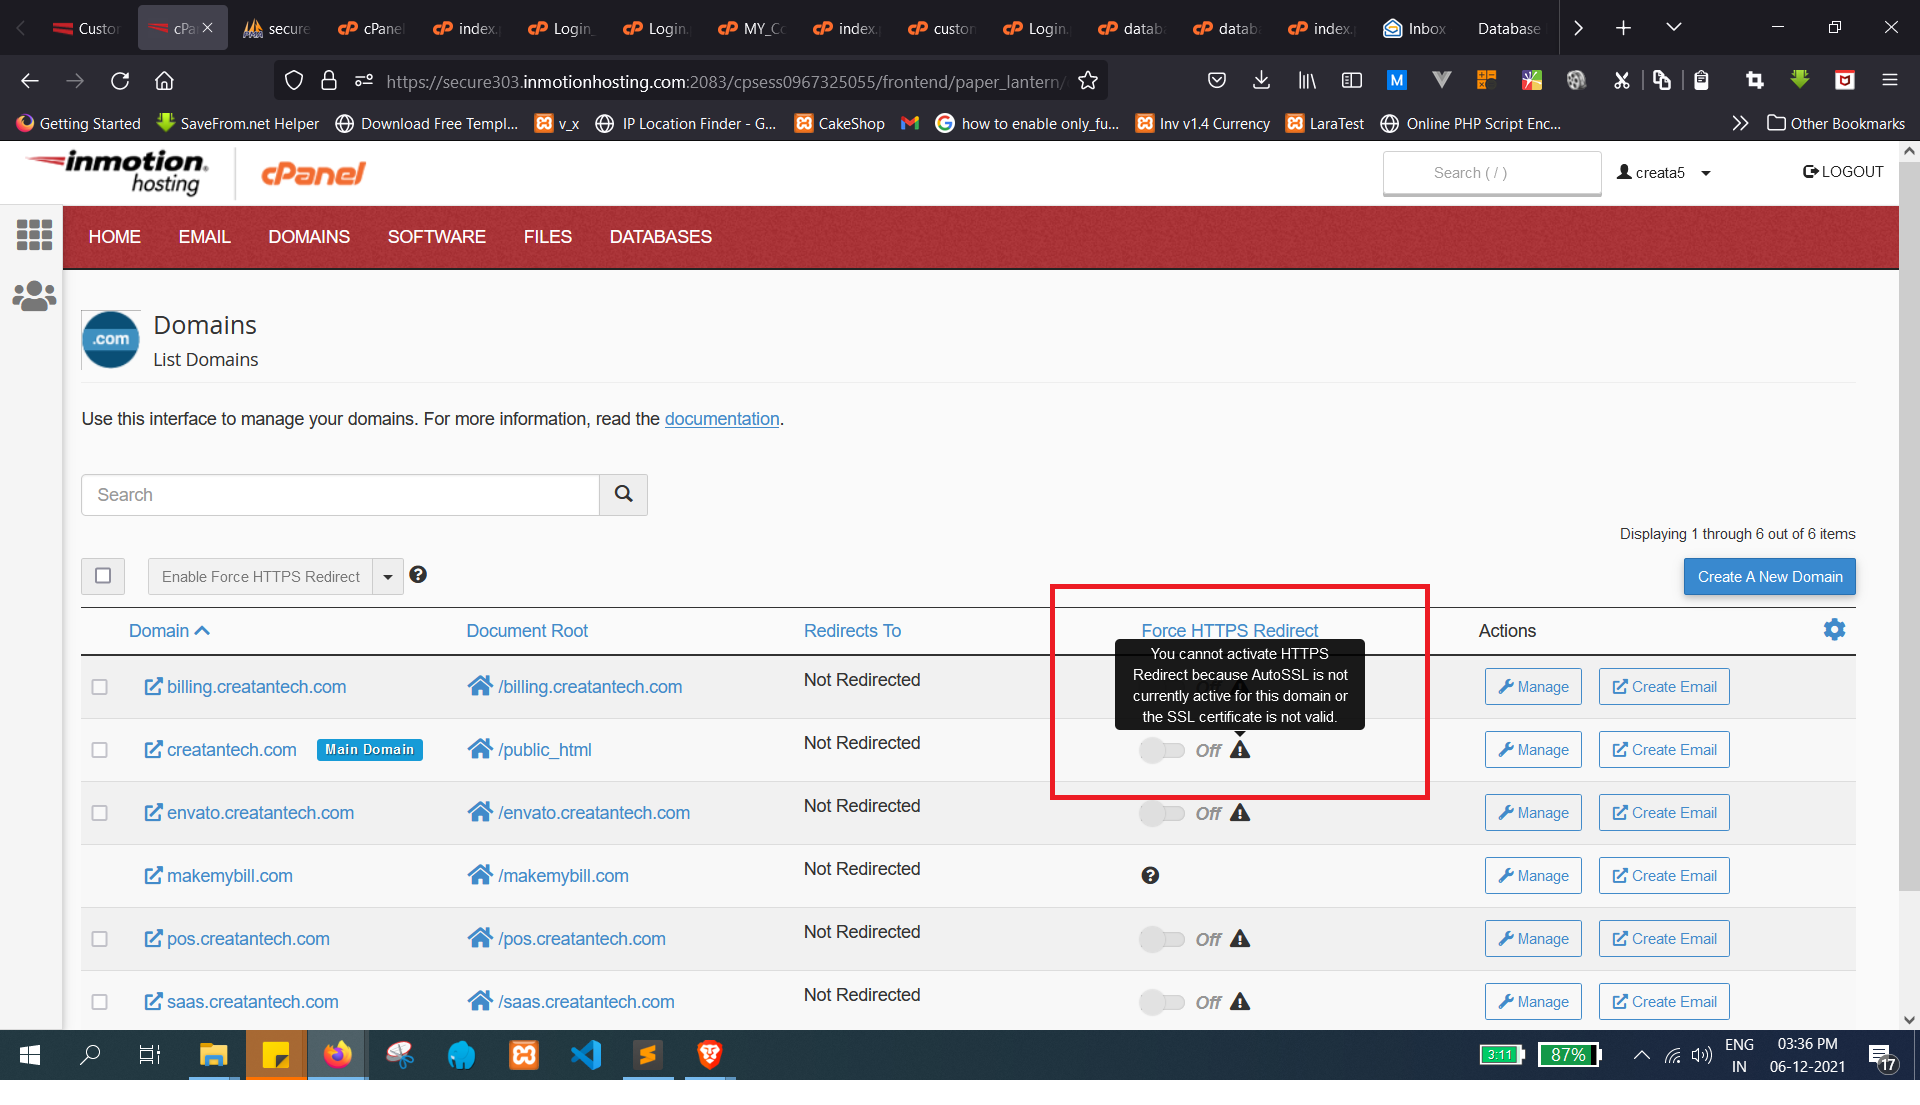1920x1105 pixels.
Task: Click the LOGOUT link
Action: pos(1843,172)
